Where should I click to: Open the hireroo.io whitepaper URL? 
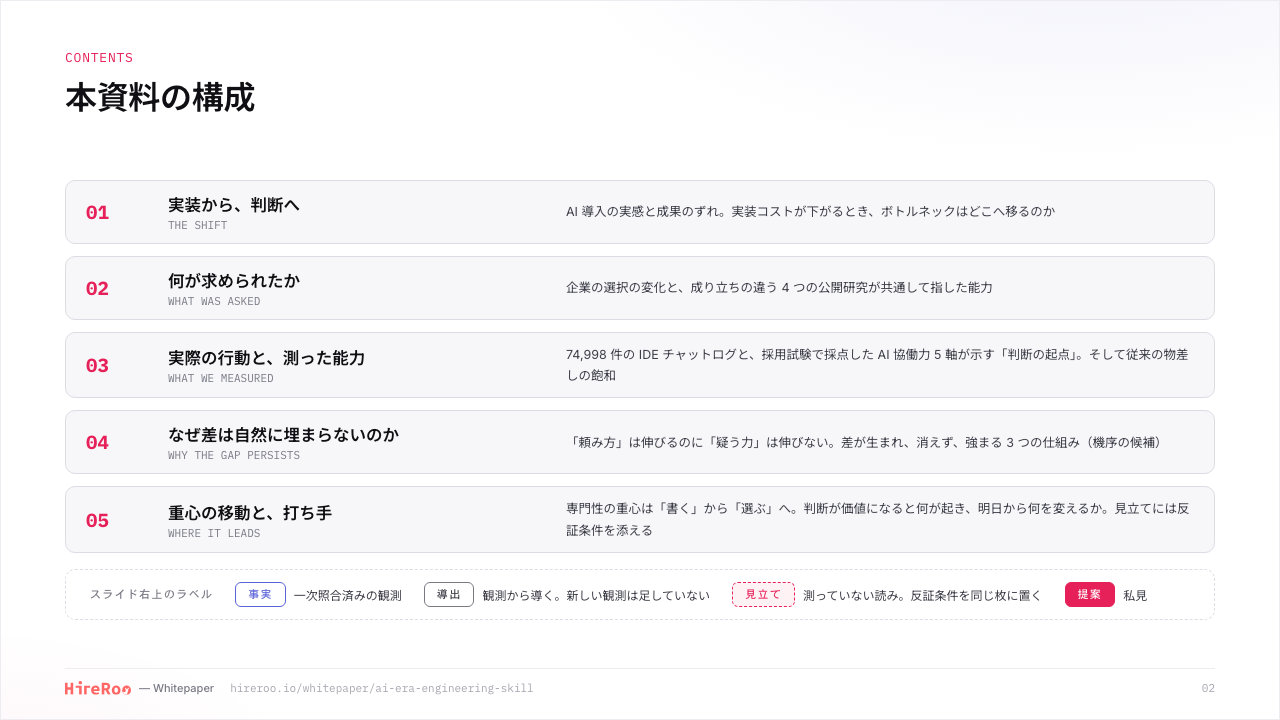click(381, 689)
